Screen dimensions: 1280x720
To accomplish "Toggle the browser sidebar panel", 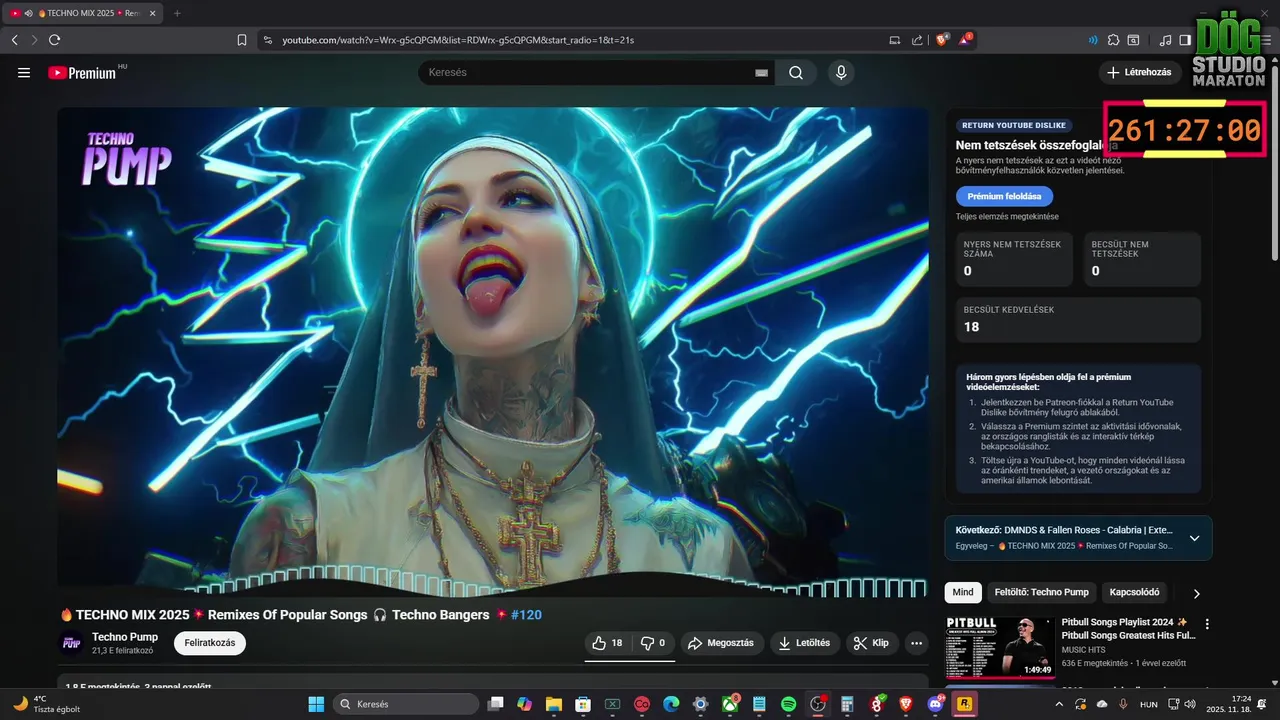I will click(1185, 40).
